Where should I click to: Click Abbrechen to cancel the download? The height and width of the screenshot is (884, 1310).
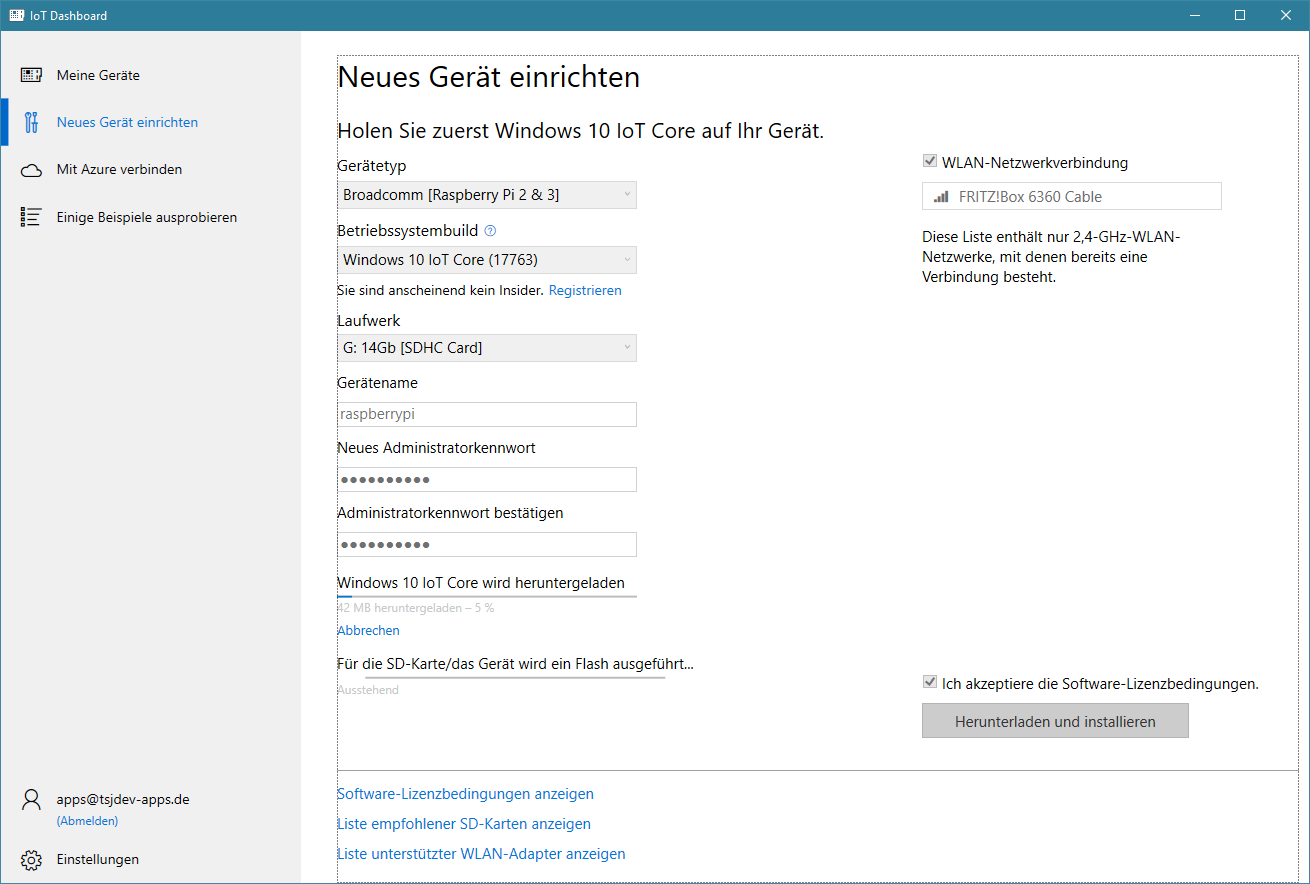(368, 631)
